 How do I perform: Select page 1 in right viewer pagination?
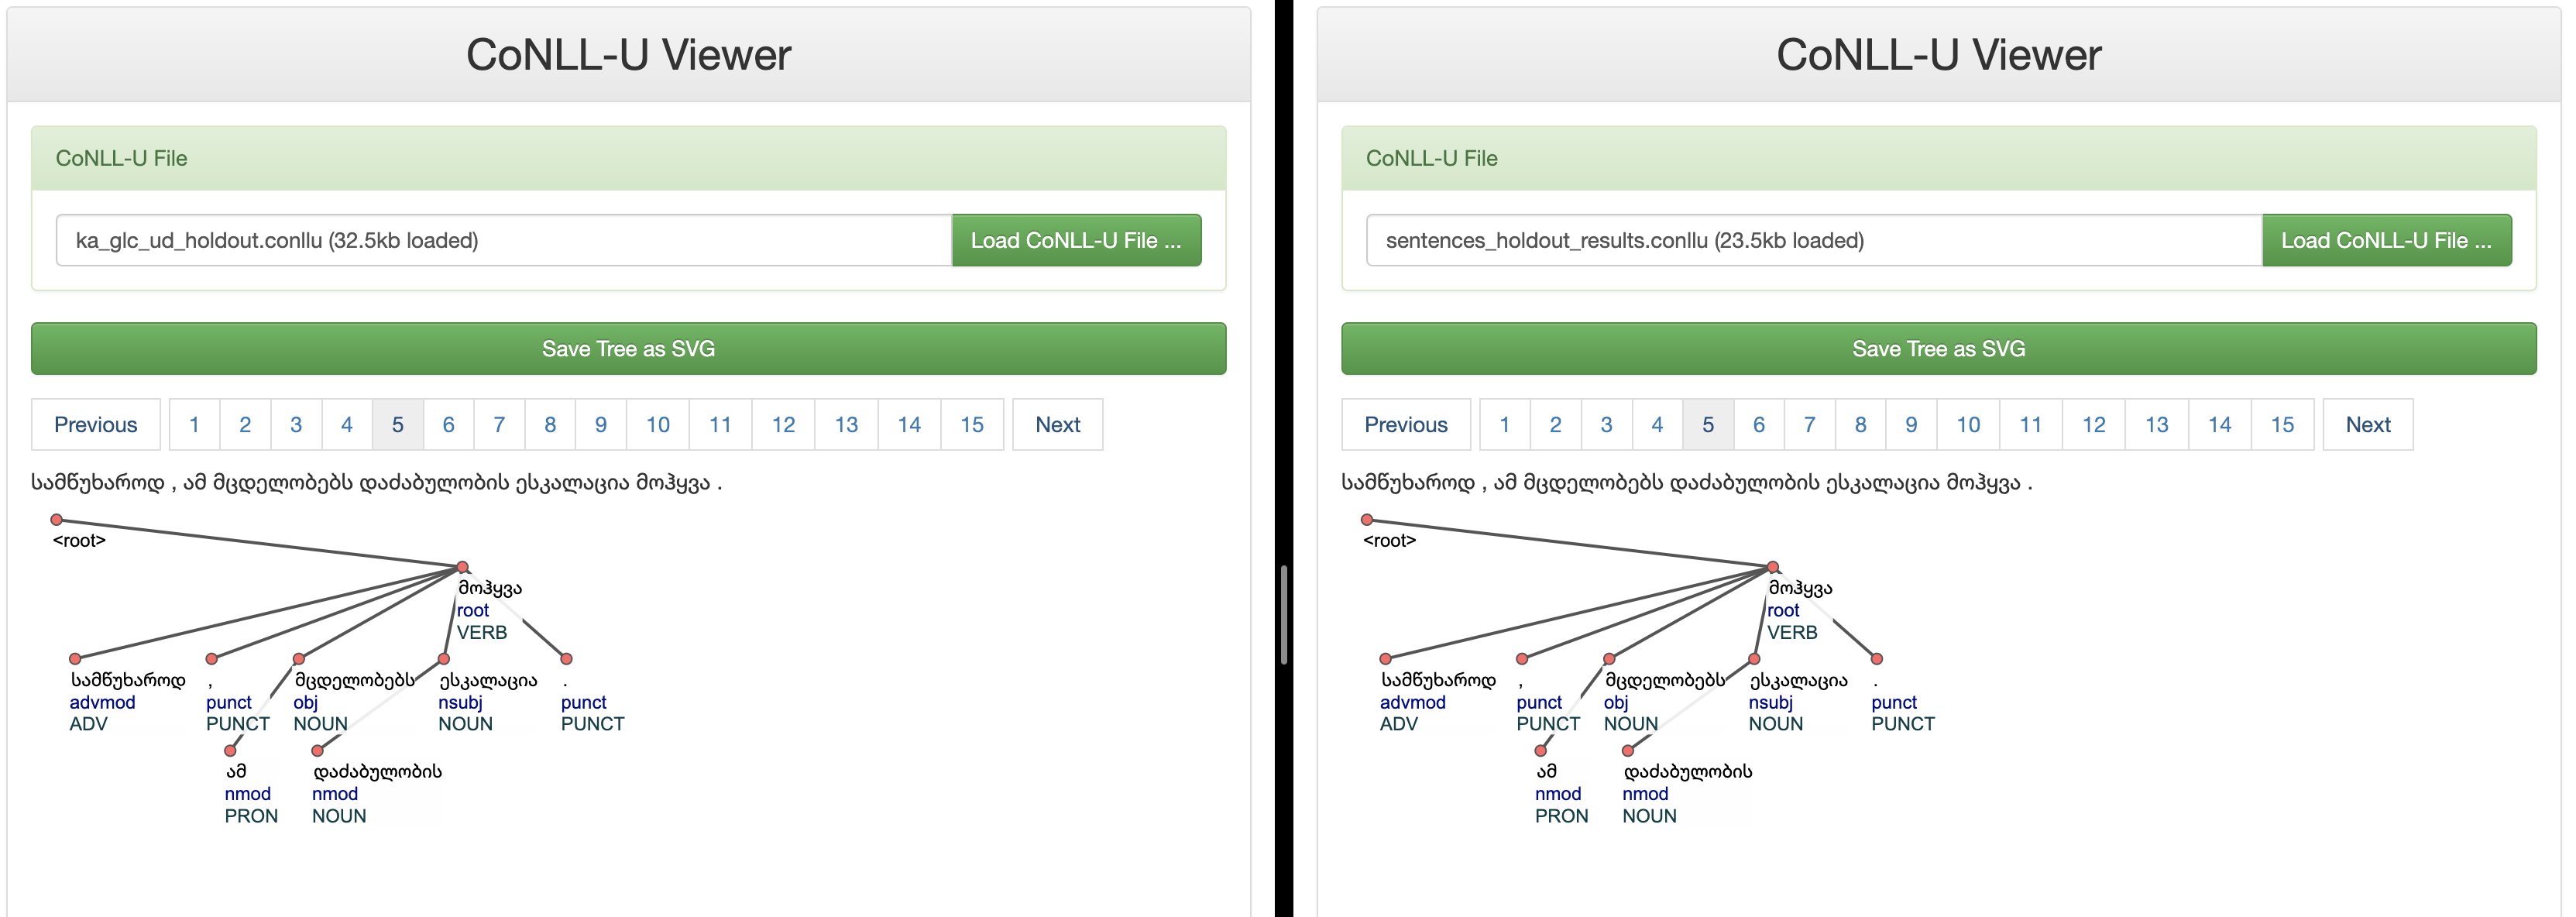[x=1504, y=424]
